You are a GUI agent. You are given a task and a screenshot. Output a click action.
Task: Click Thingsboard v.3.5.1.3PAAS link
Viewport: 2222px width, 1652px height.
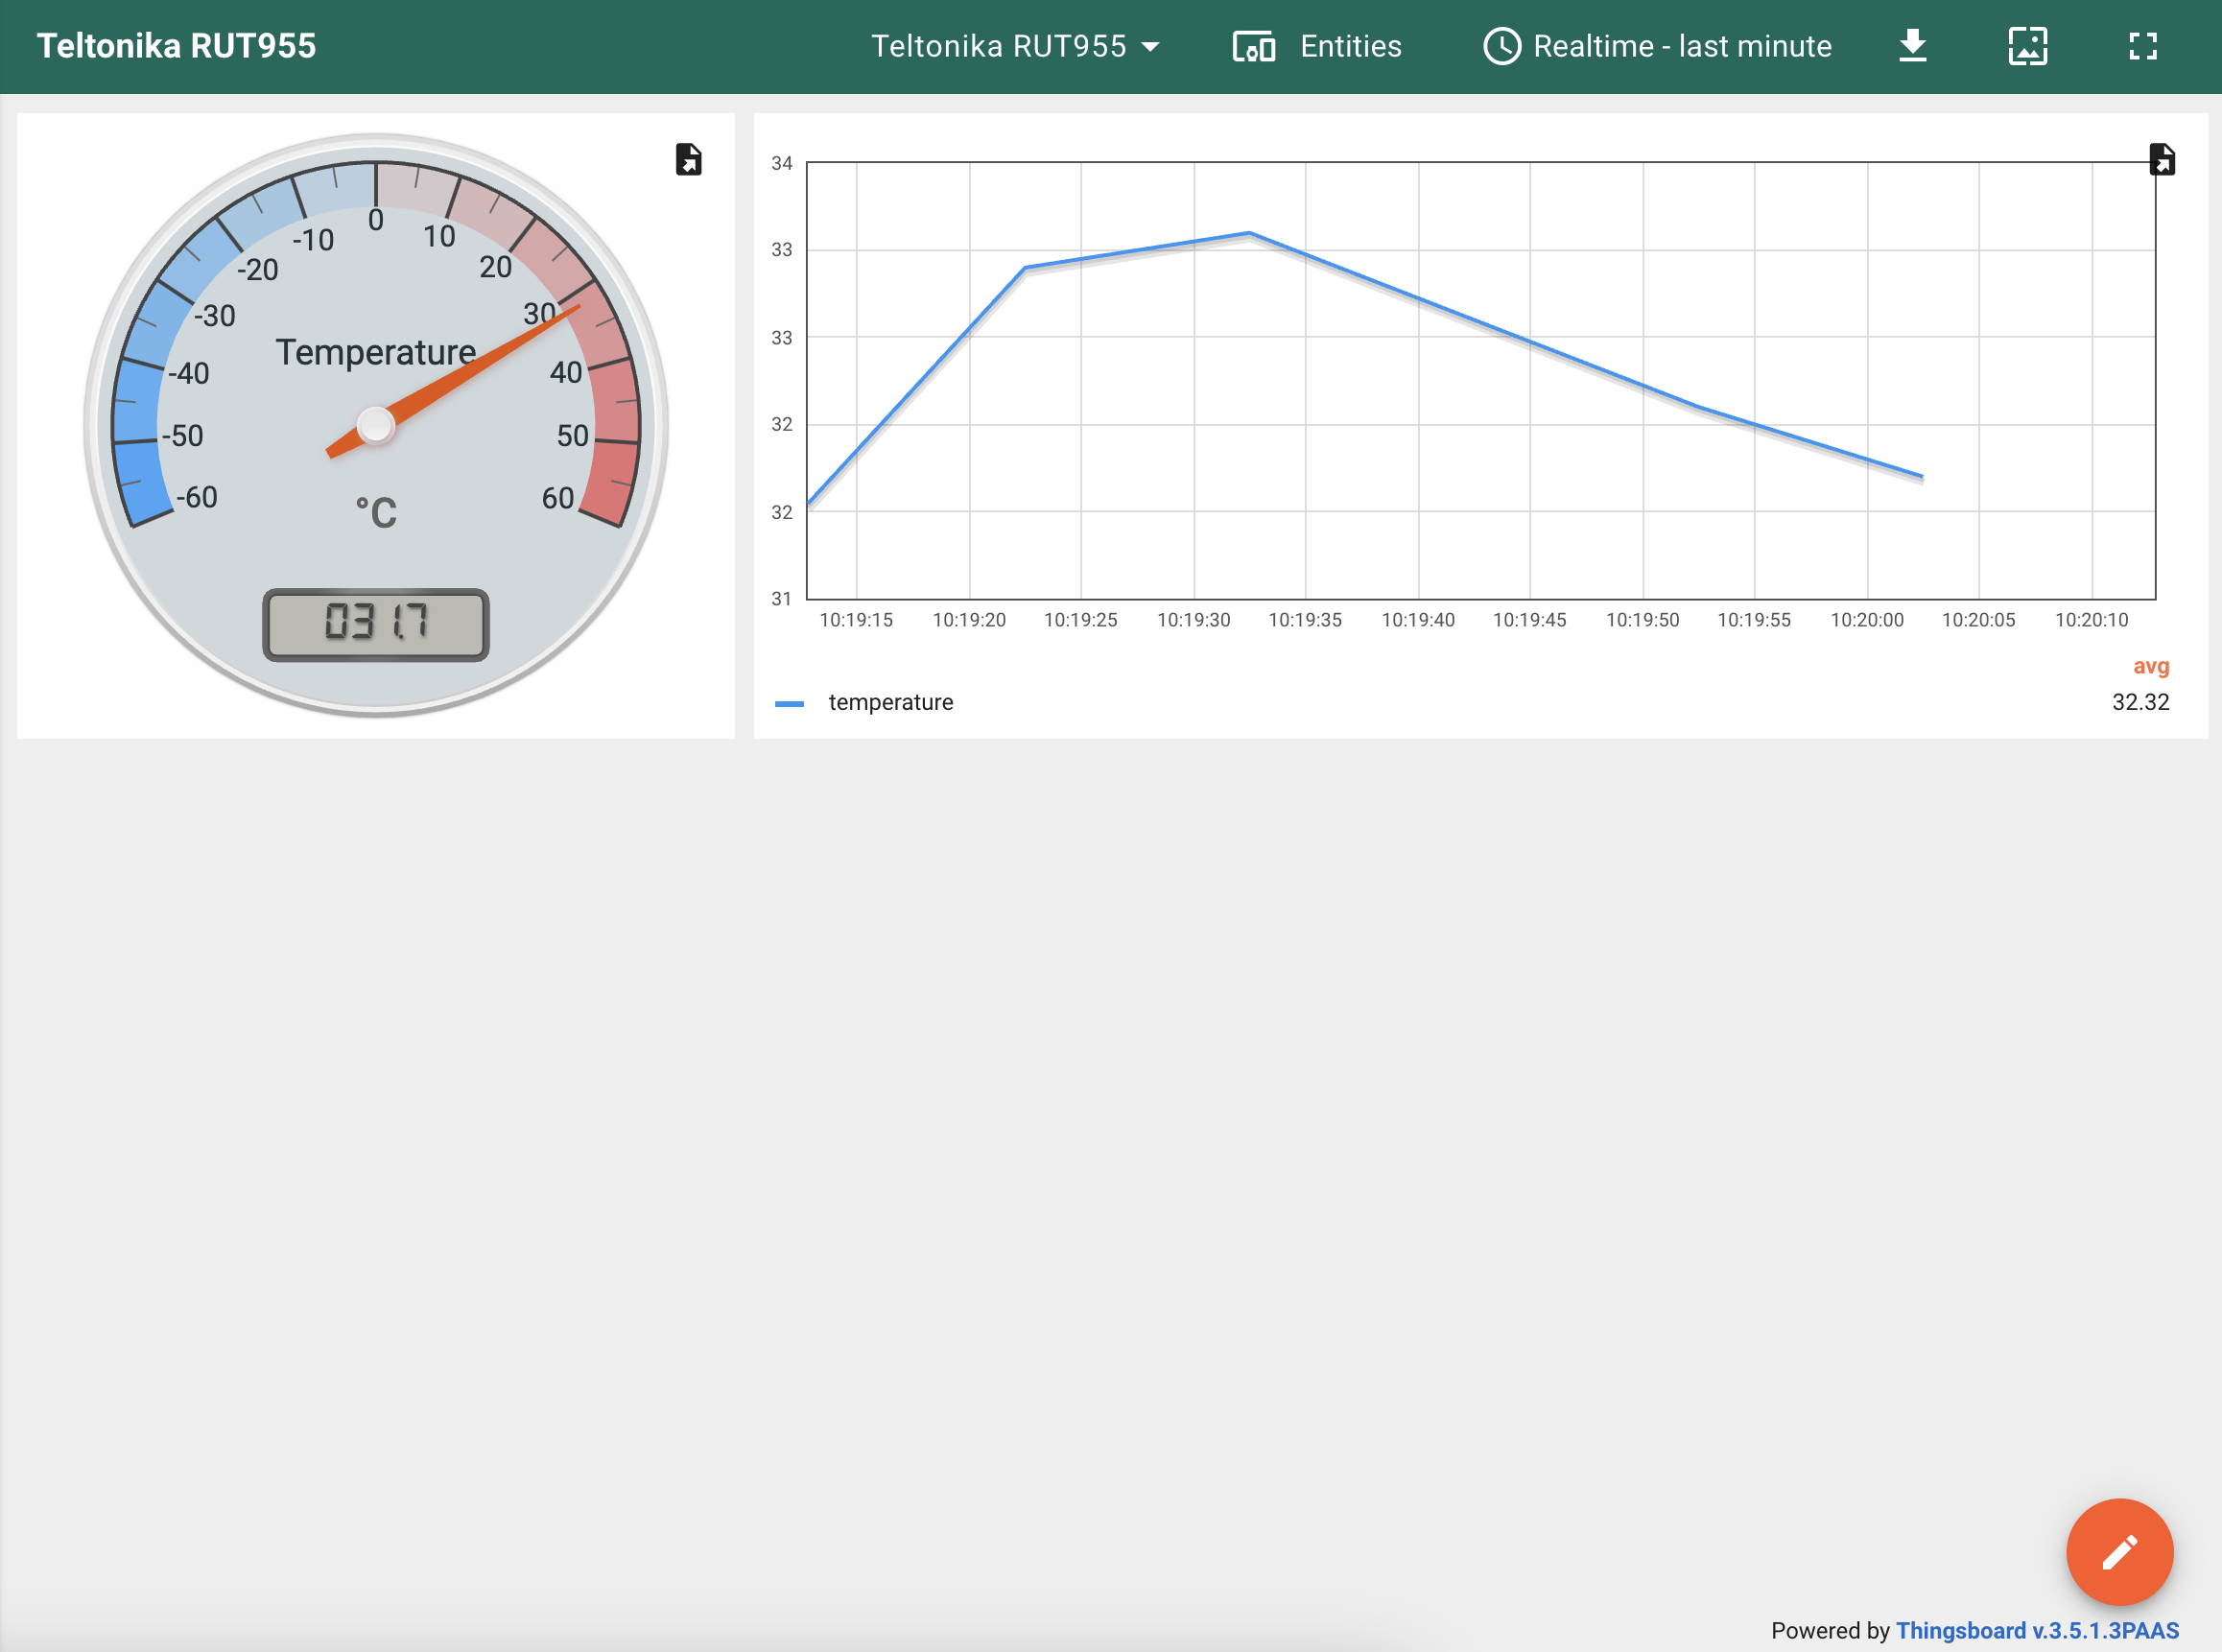(x=2036, y=1630)
